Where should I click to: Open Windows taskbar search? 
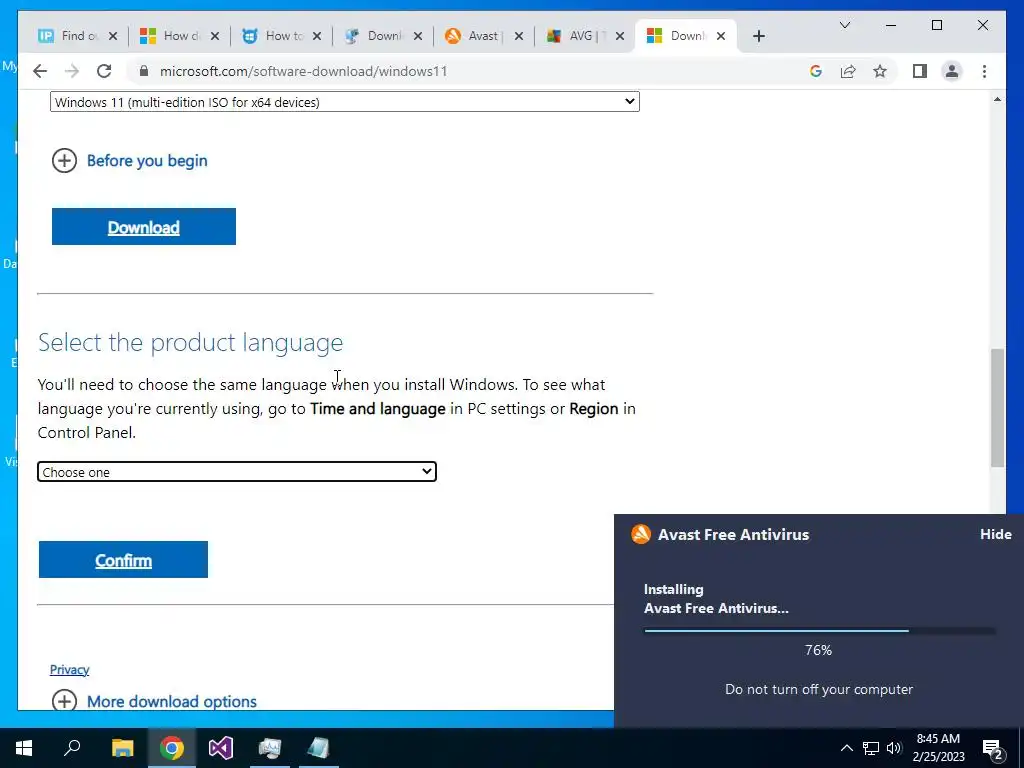[x=72, y=748]
